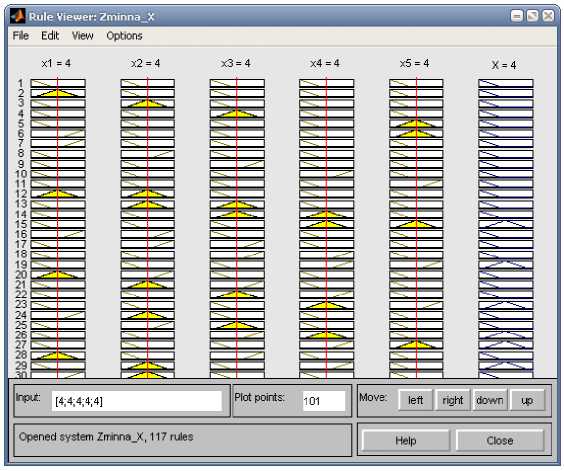Click the red input line in the x4 column

[326, 227]
